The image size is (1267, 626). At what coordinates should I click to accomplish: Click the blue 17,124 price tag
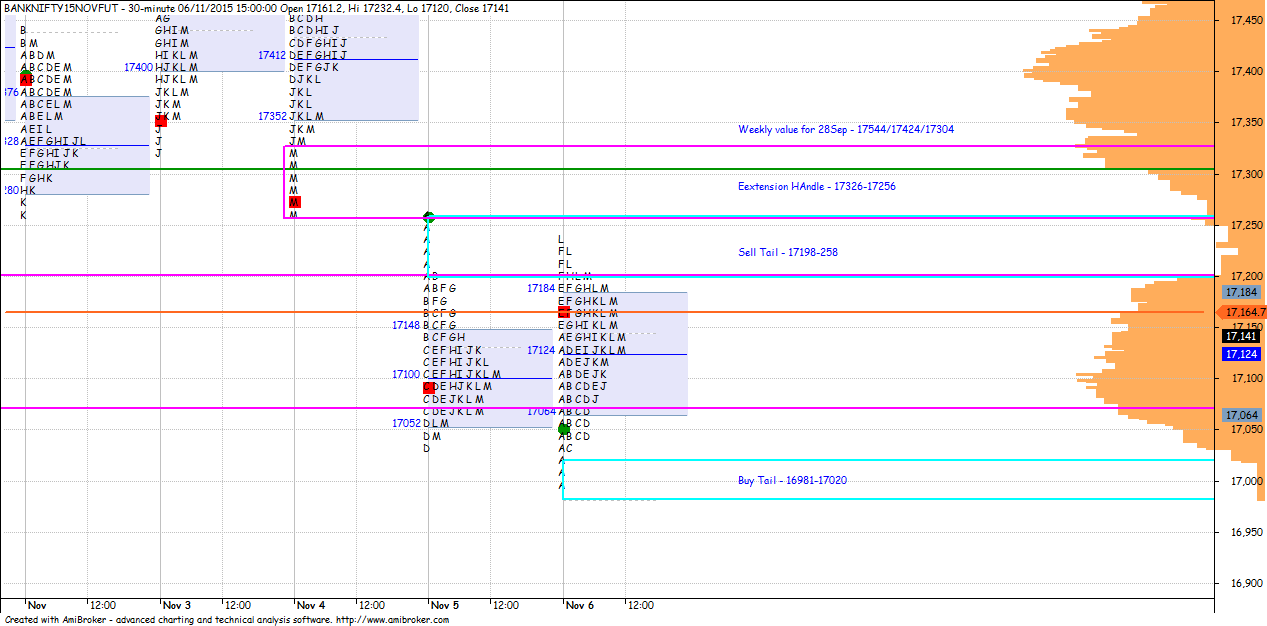click(1241, 355)
